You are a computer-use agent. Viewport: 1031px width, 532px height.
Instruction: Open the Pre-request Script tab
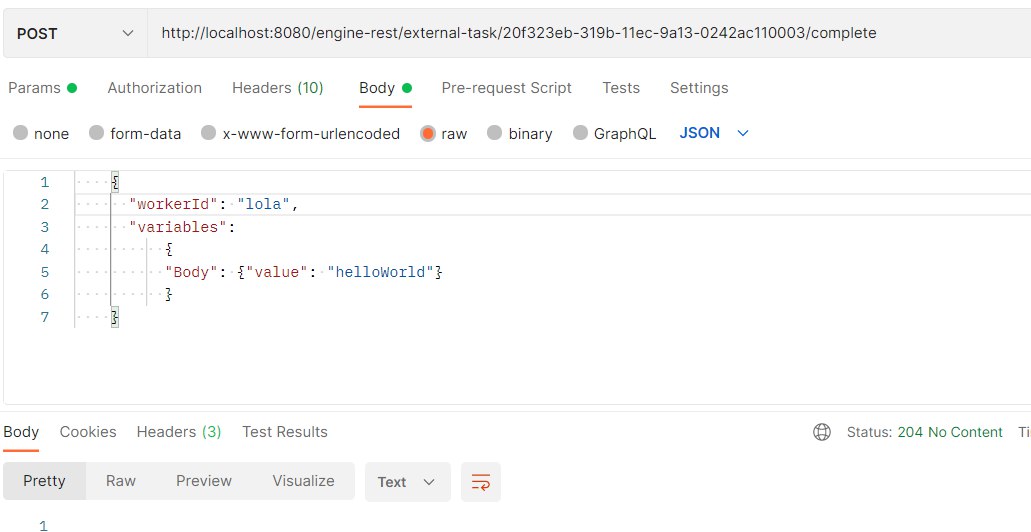pyautogui.click(x=506, y=88)
